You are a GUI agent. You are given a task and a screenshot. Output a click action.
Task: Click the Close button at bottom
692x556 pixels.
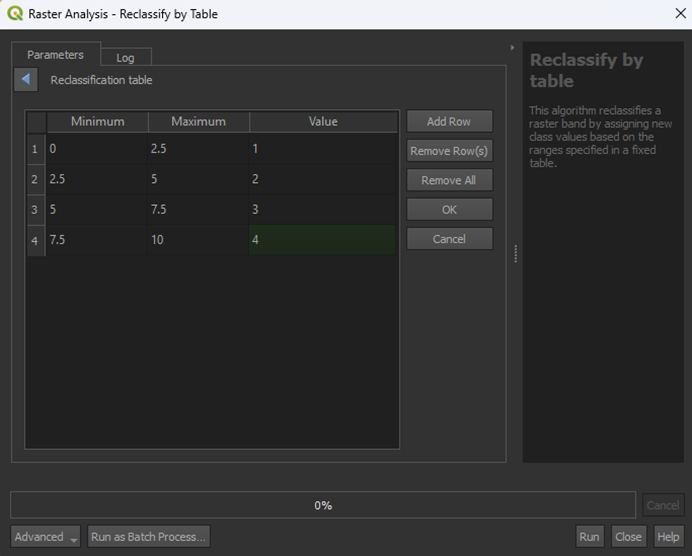pyautogui.click(x=628, y=537)
